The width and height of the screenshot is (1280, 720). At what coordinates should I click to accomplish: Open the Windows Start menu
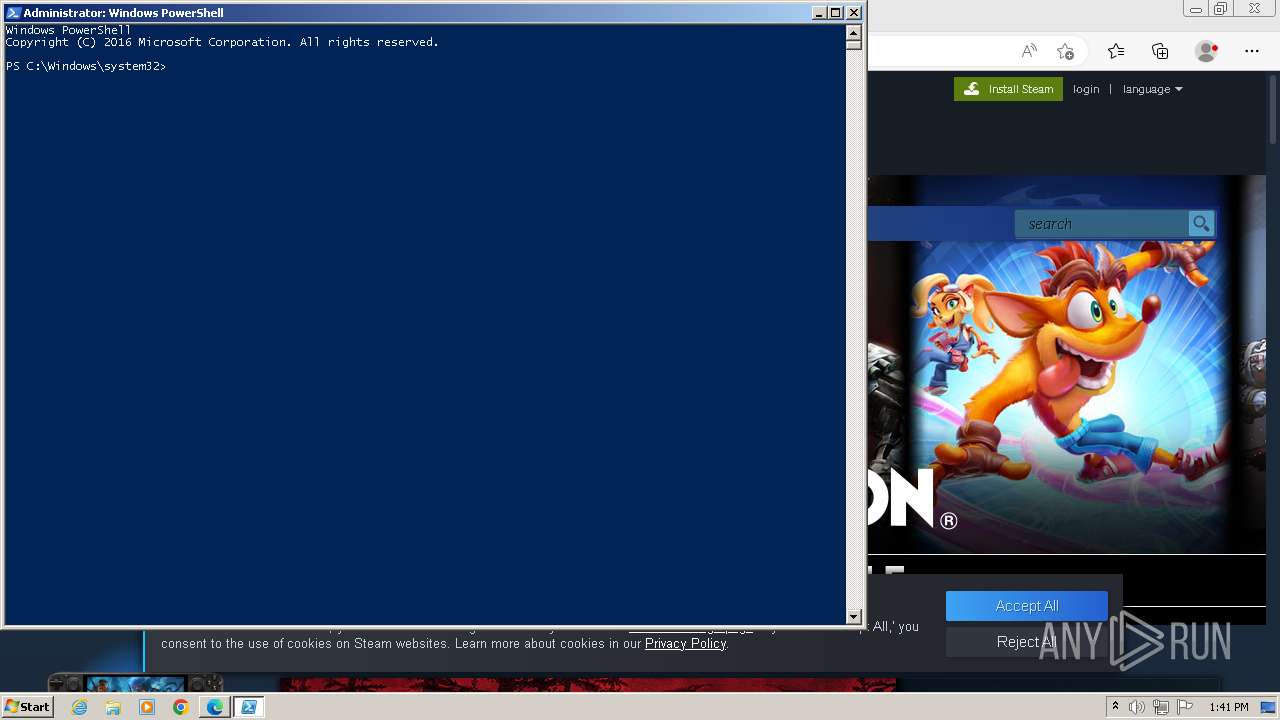[27, 707]
